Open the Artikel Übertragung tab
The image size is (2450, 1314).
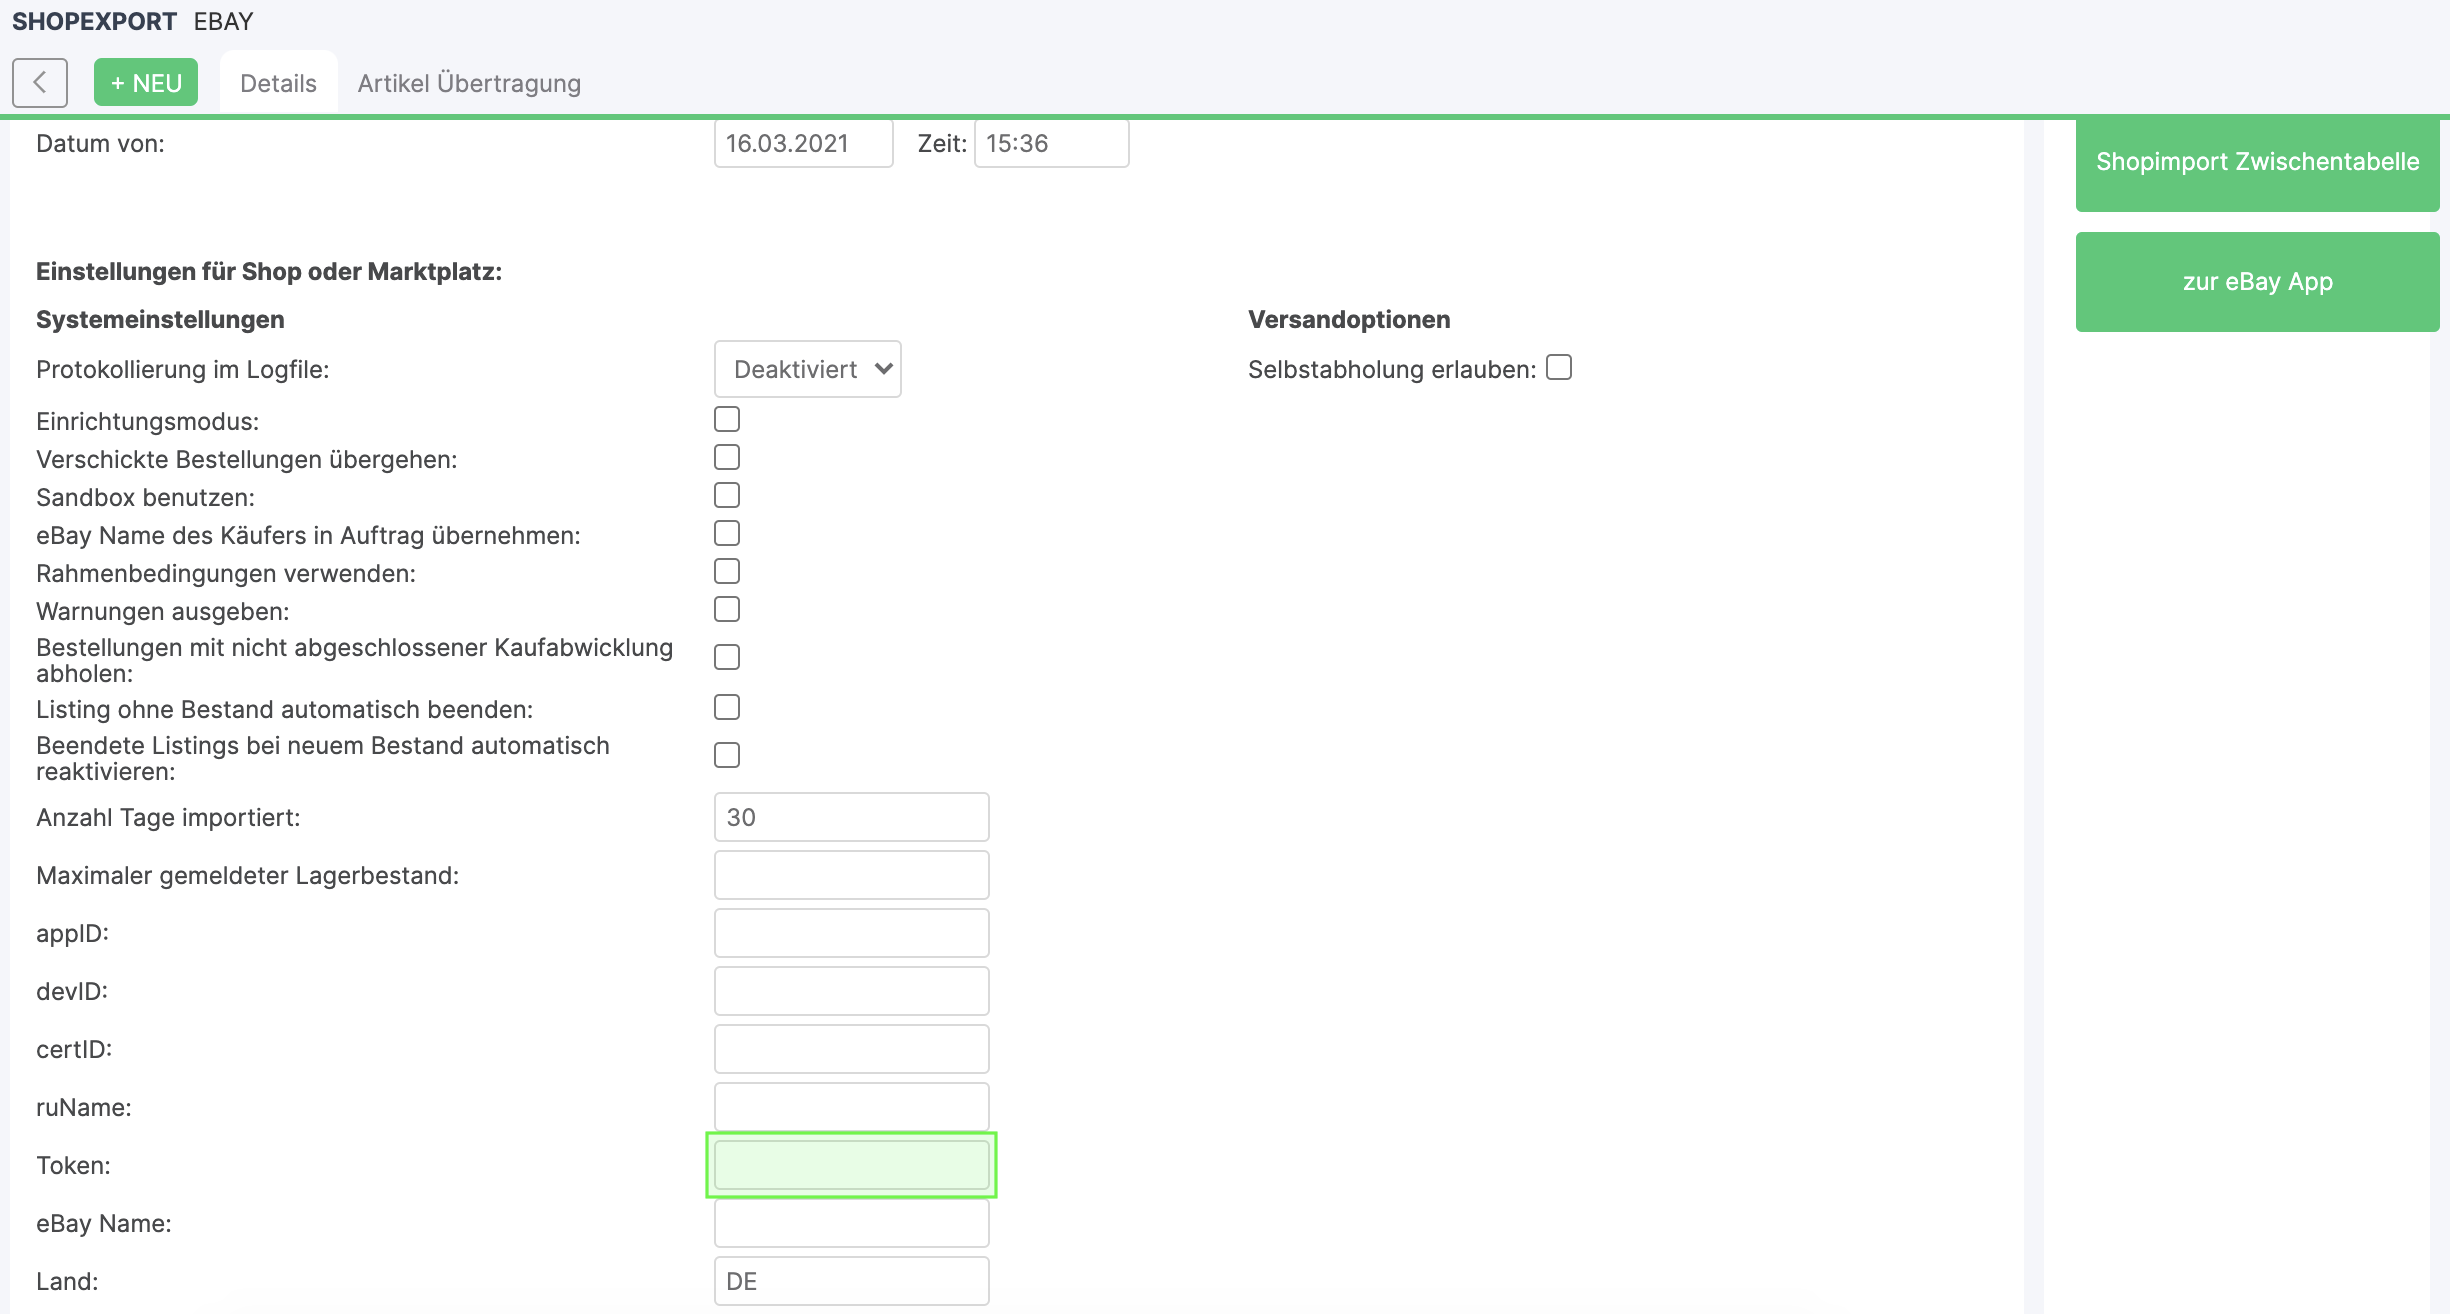[469, 83]
